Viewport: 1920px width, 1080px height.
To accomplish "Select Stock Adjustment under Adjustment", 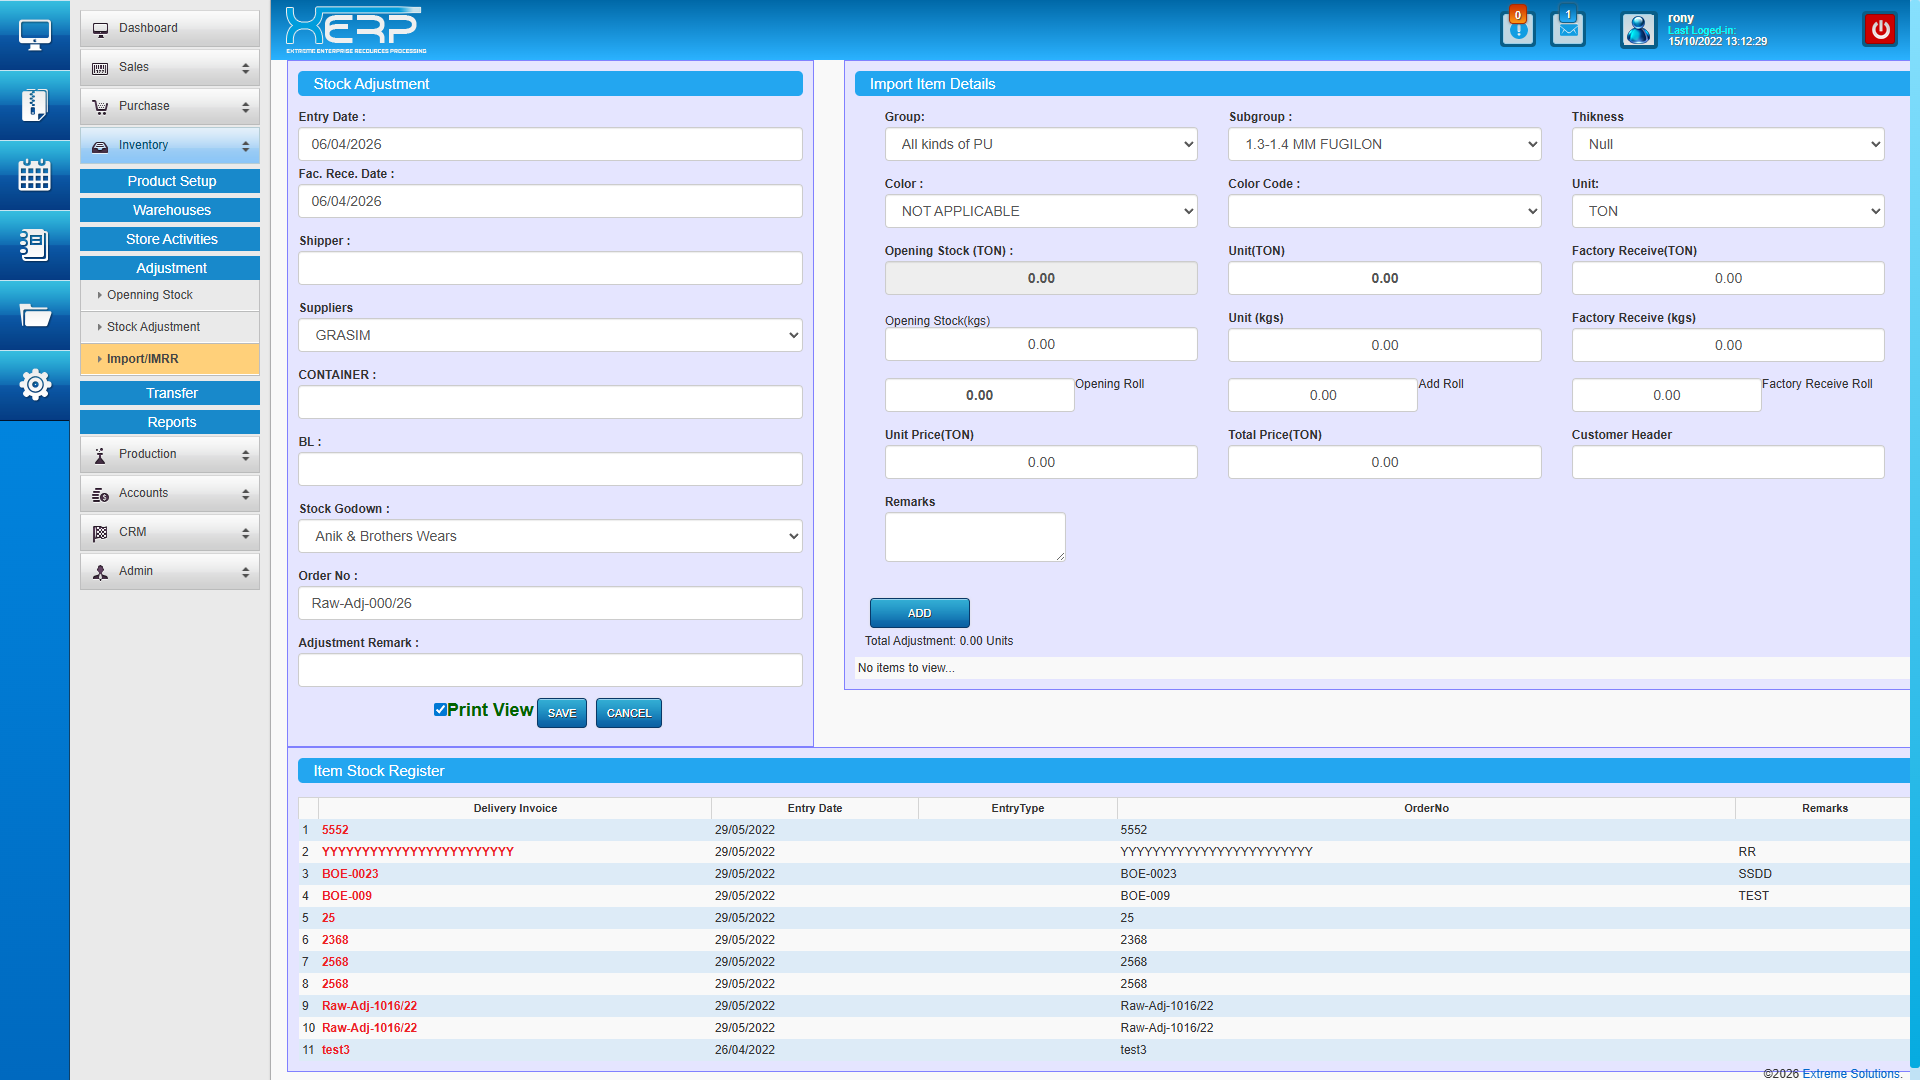I will point(153,327).
